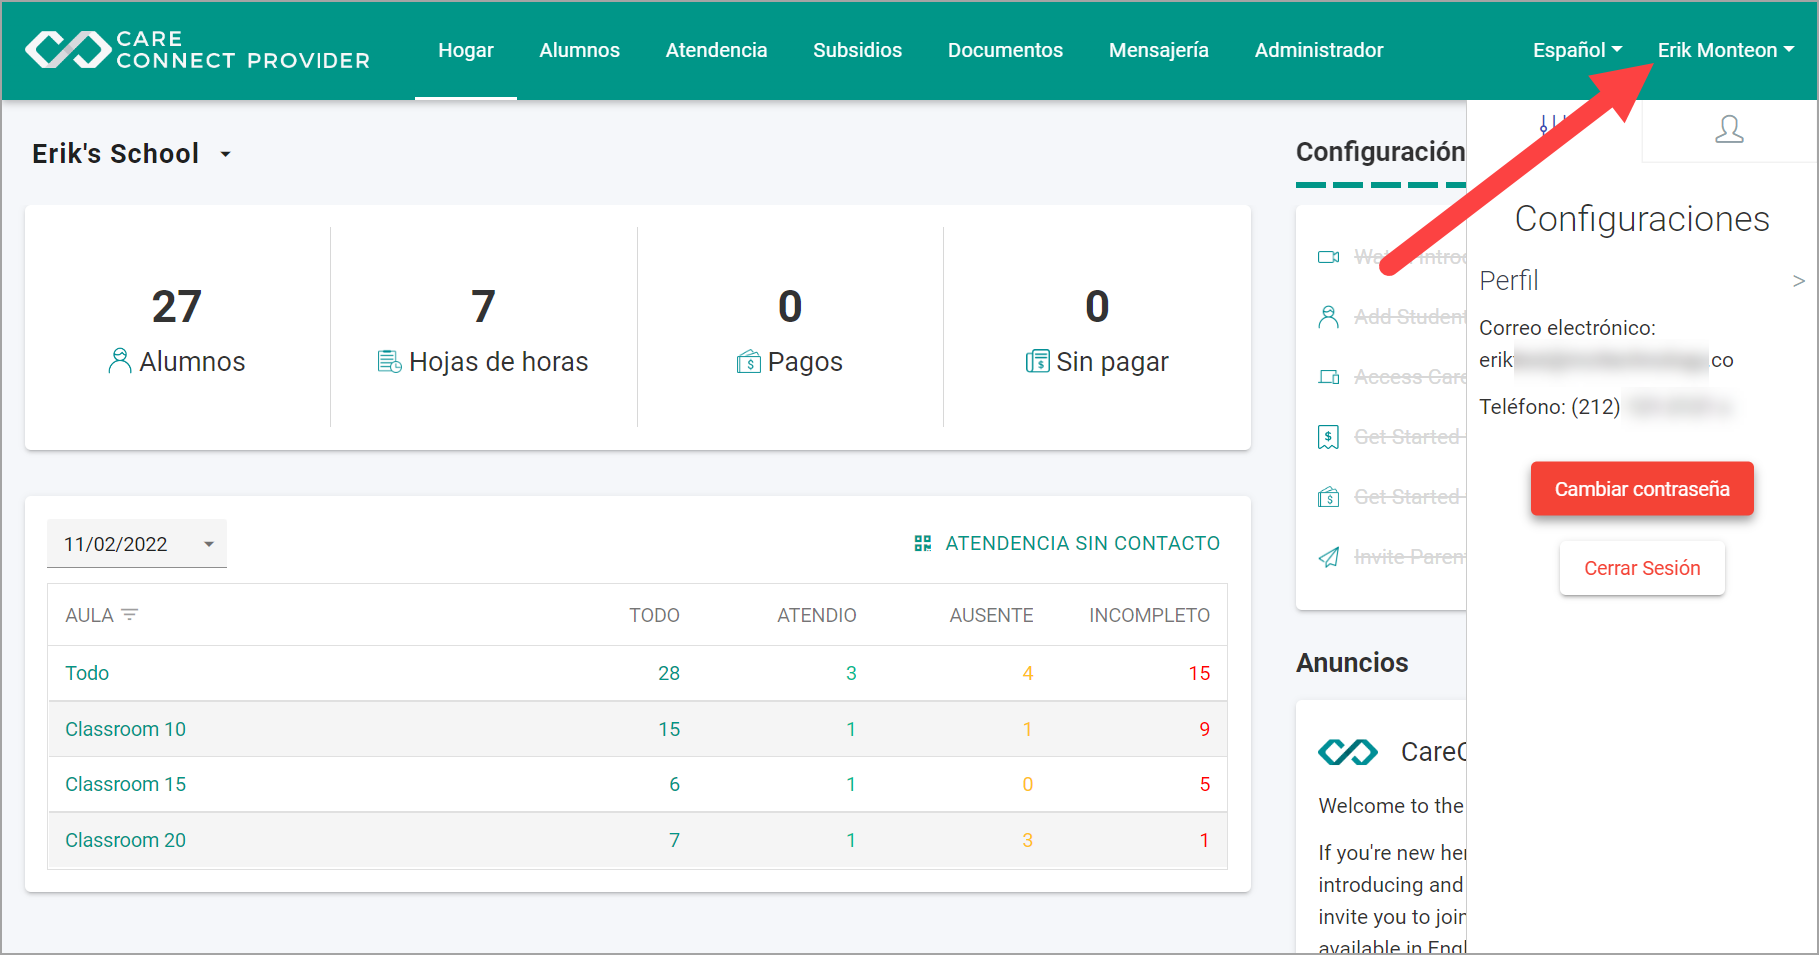Click the video icon in Configuración checklist
Image resolution: width=1819 pixels, height=955 pixels.
[x=1328, y=257]
